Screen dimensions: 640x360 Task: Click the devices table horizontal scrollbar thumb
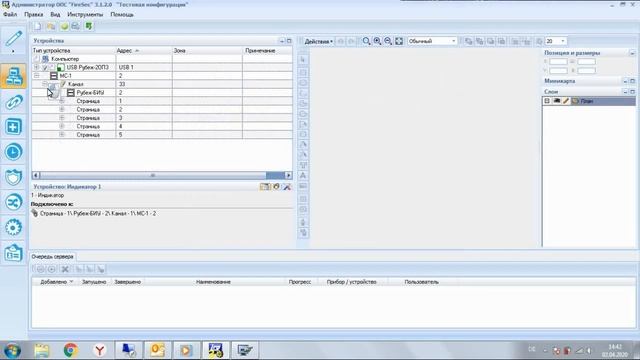click(153, 176)
